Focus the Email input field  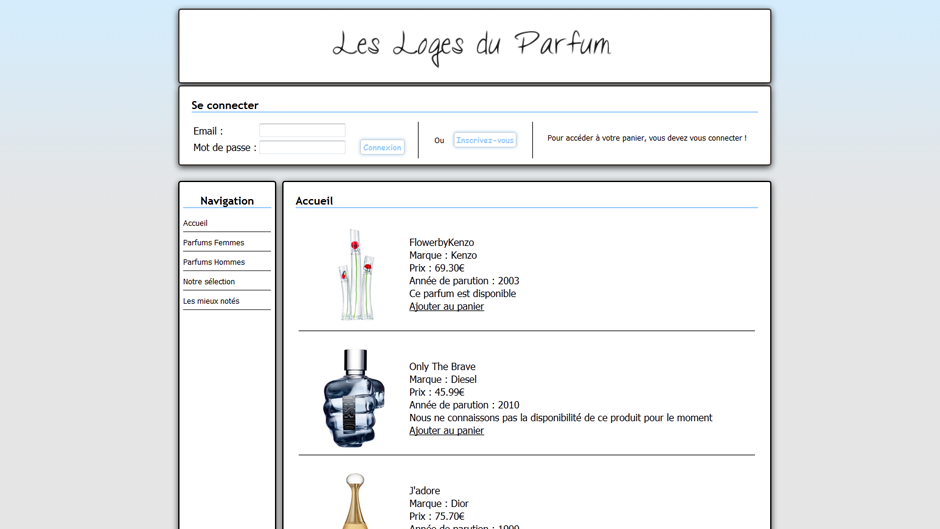[302, 130]
